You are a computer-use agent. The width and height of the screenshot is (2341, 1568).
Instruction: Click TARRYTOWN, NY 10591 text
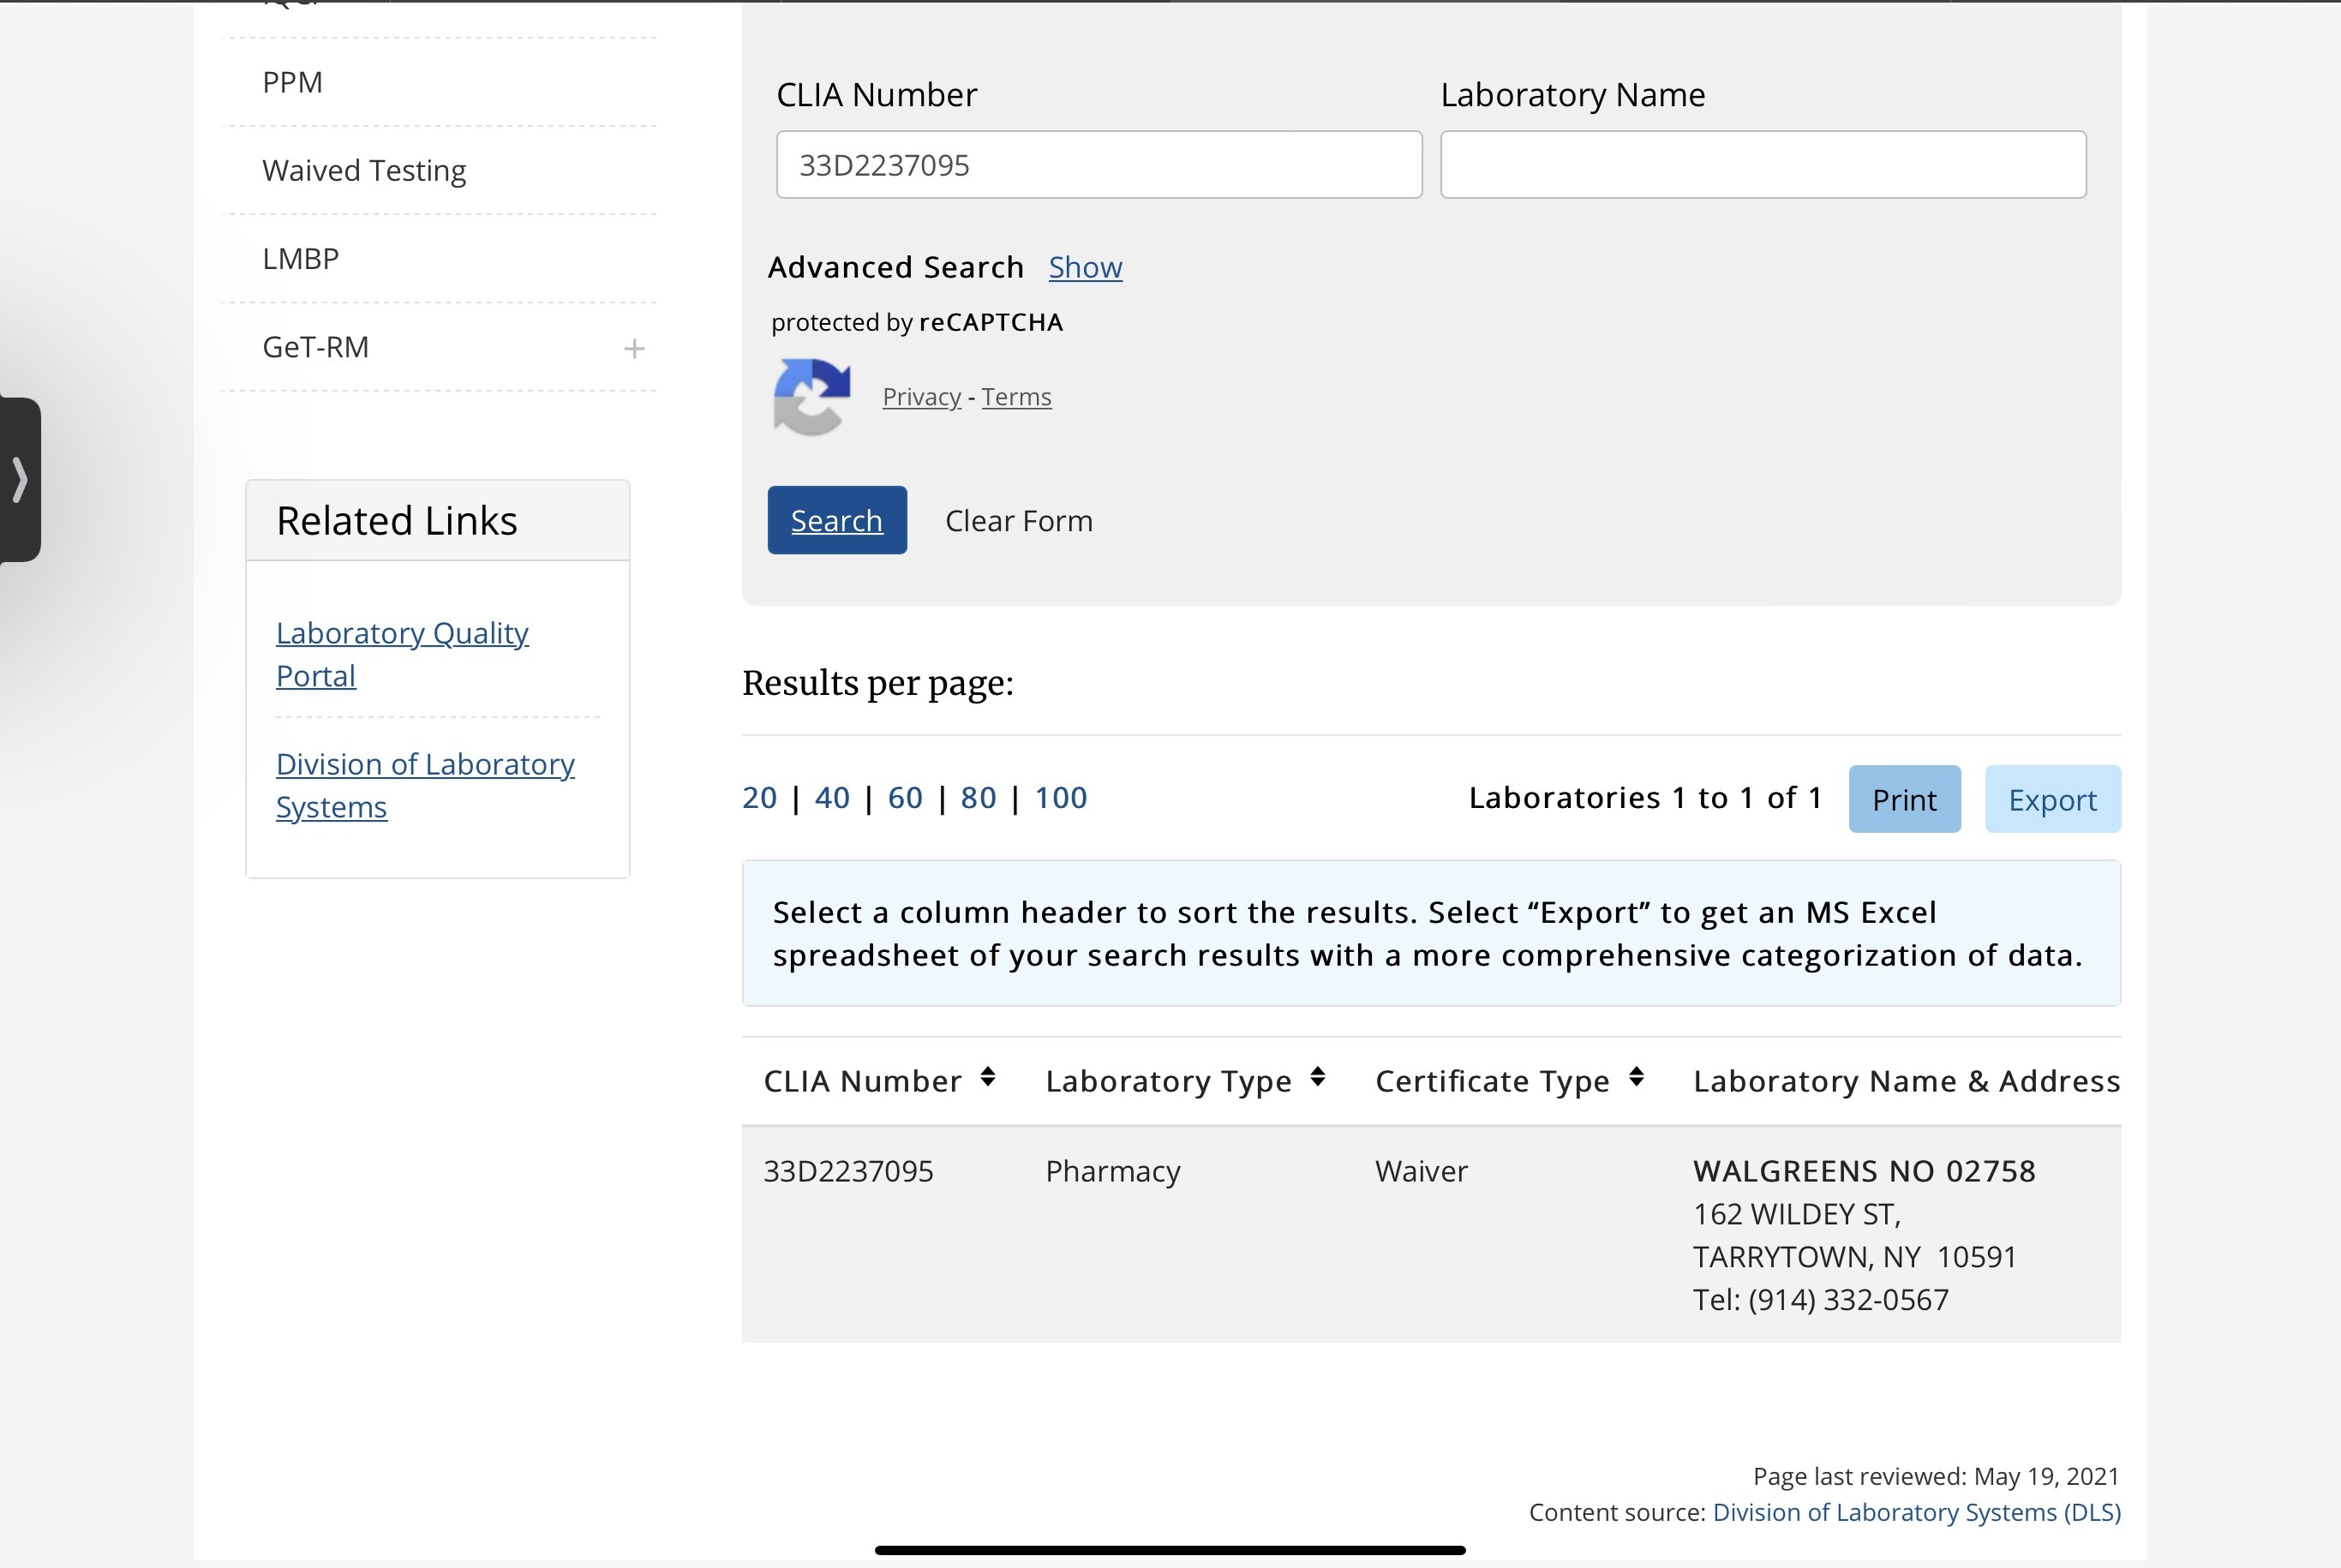point(1855,1257)
